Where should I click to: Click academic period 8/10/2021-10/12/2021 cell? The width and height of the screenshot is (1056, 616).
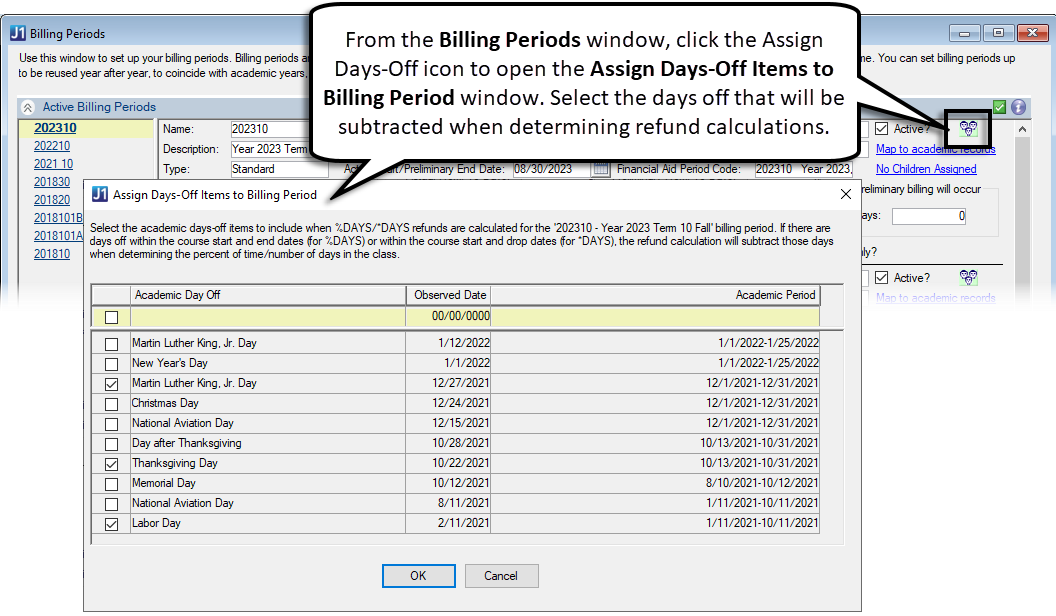(655, 483)
